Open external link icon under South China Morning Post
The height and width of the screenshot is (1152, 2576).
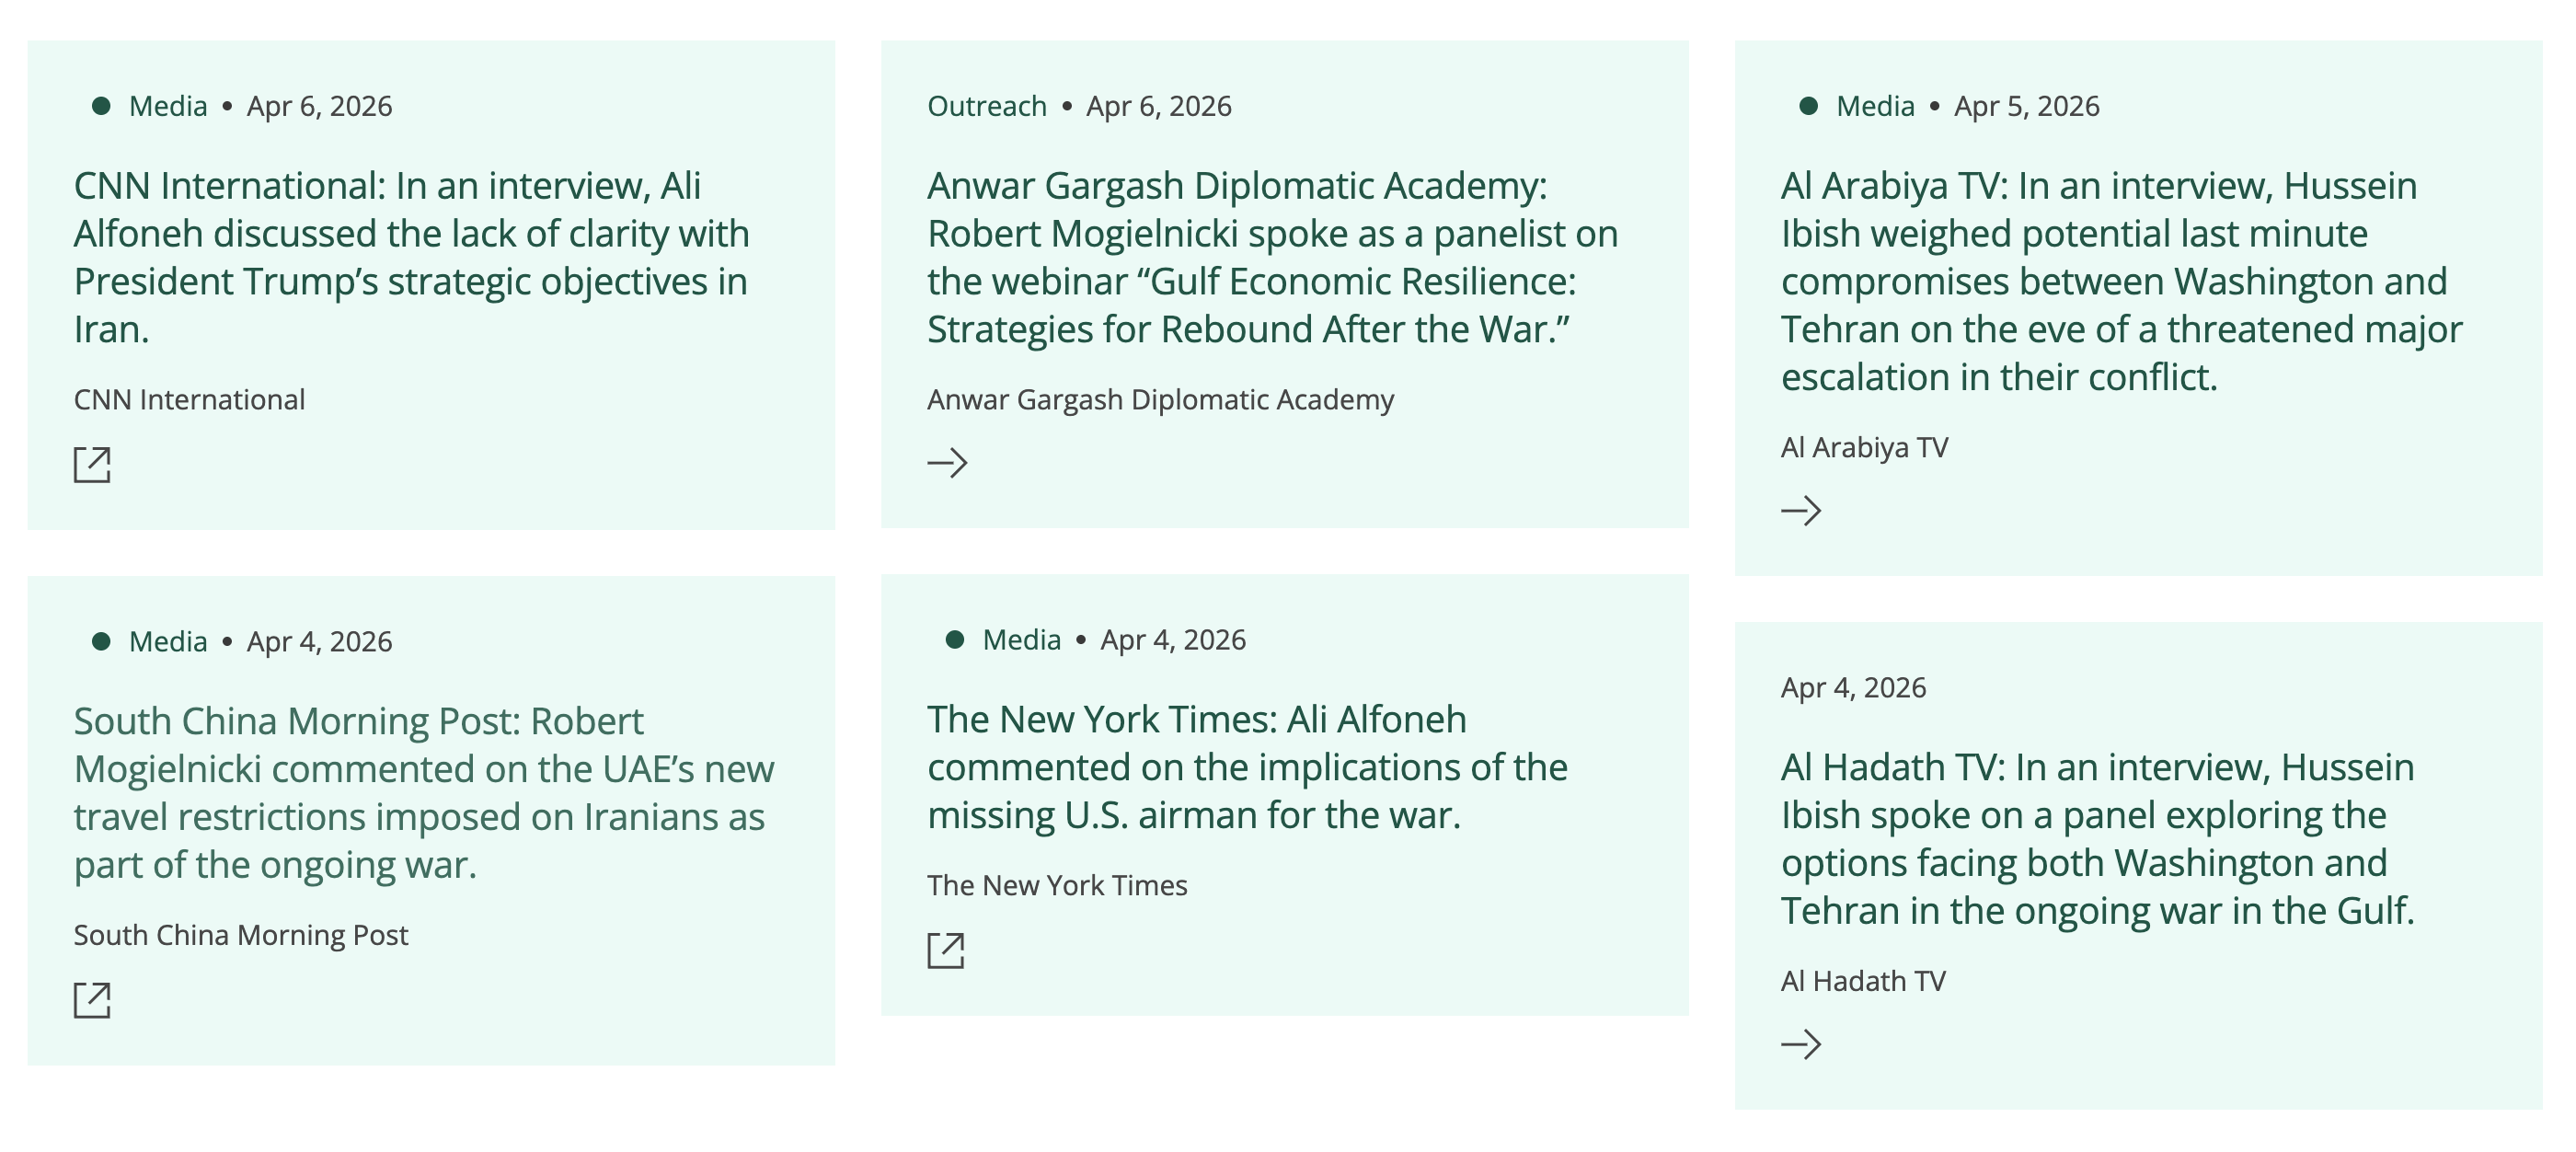click(x=92, y=999)
